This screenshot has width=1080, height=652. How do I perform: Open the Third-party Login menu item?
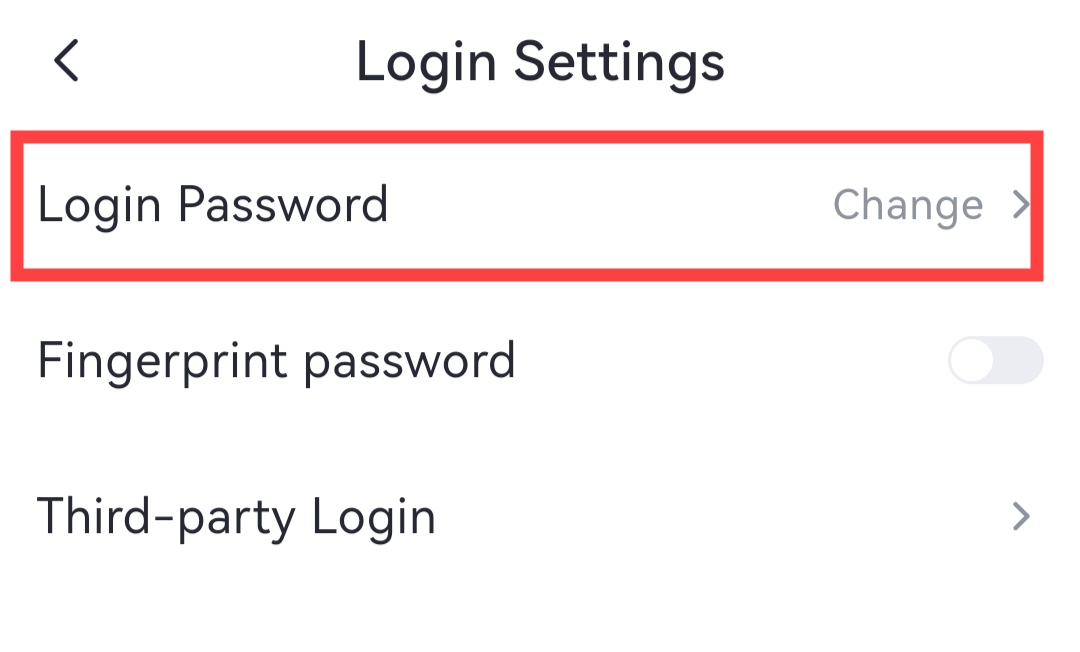point(527,517)
